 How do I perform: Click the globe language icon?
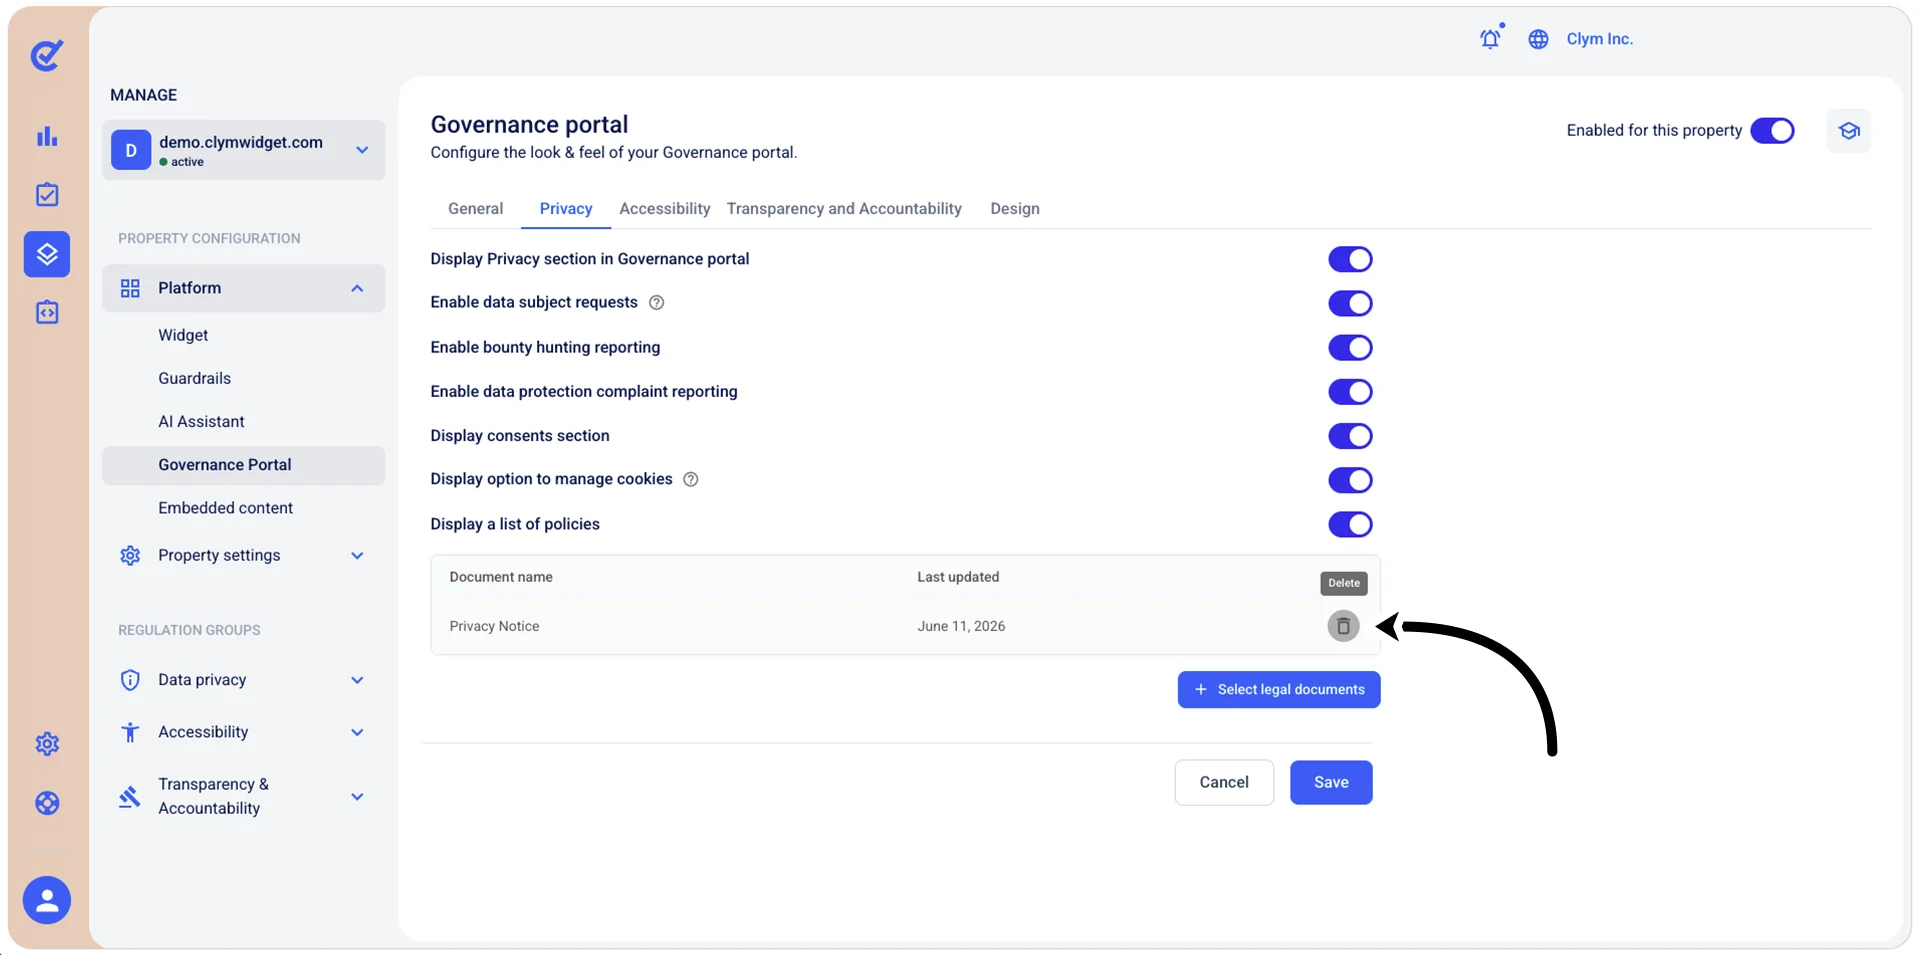[x=1538, y=39]
